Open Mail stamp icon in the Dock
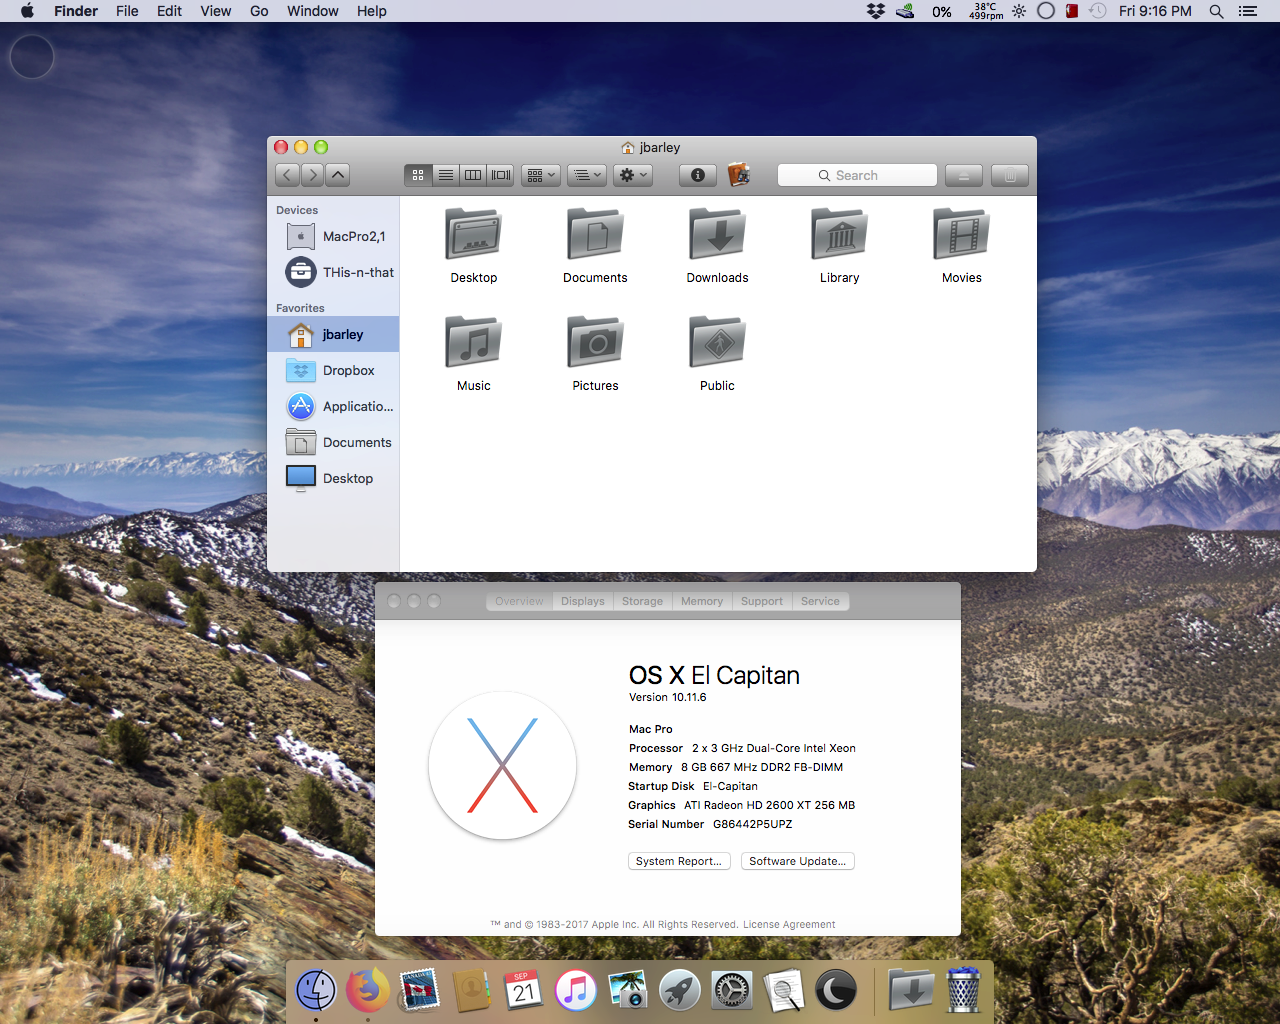This screenshot has width=1280, height=1024. click(x=420, y=990)
